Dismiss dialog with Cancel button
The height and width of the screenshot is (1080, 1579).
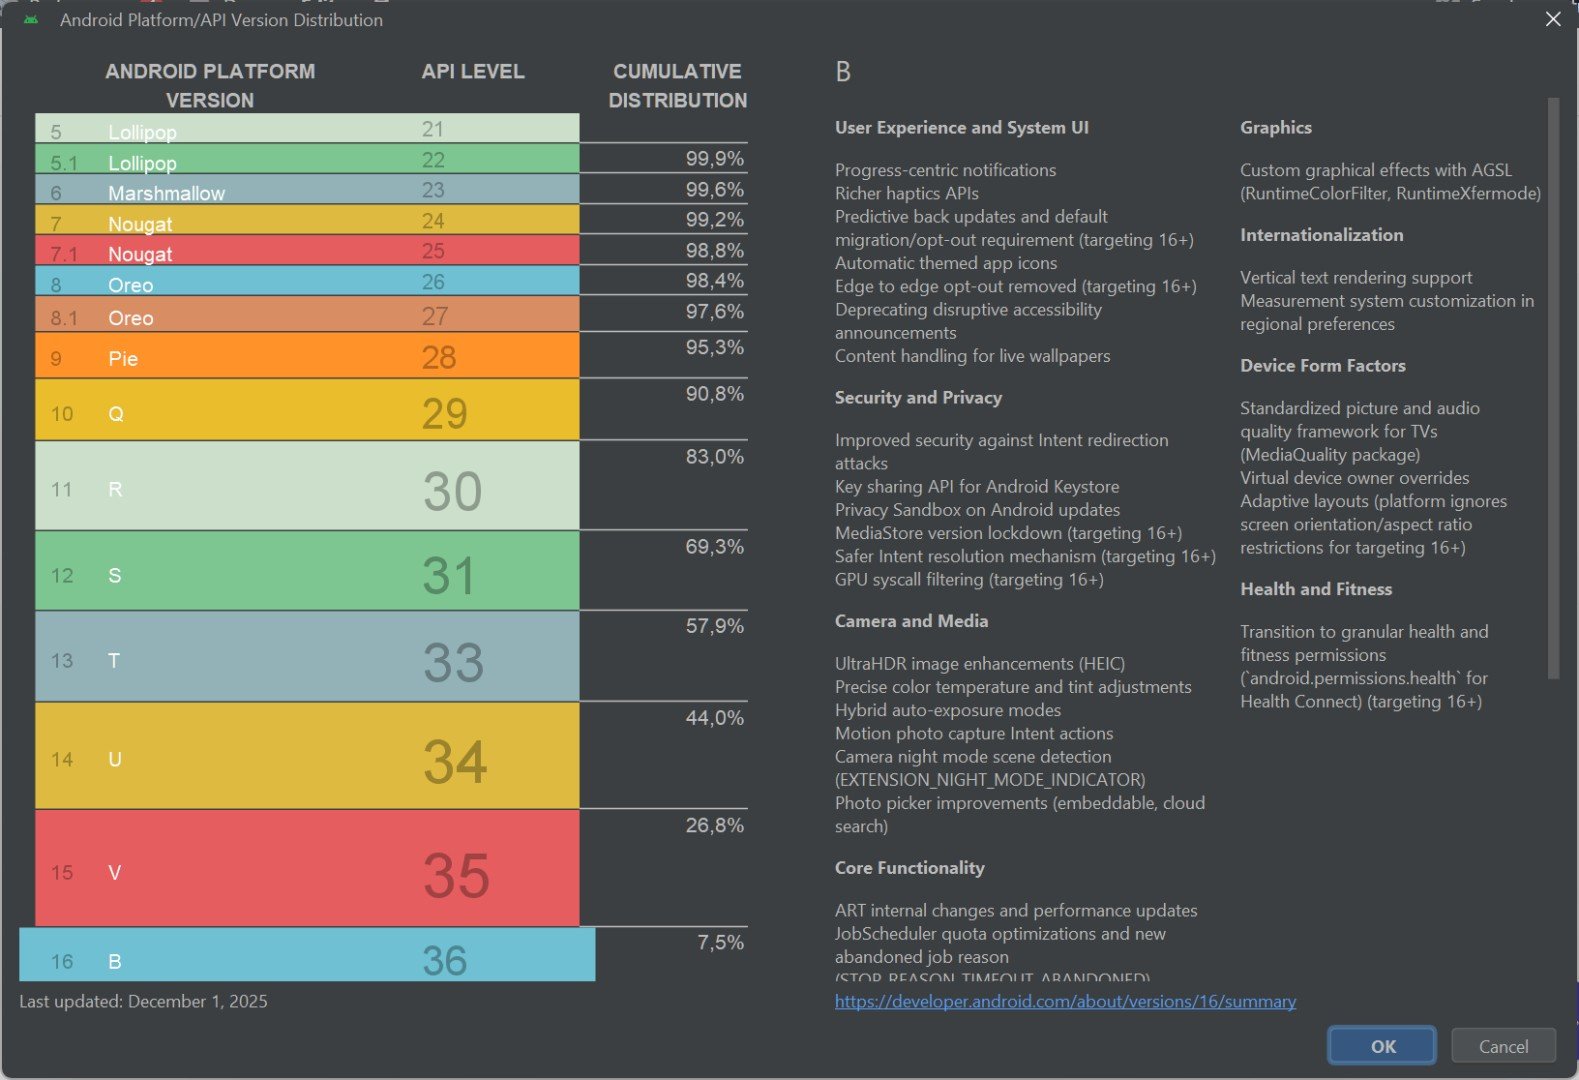[1503, 1046]
